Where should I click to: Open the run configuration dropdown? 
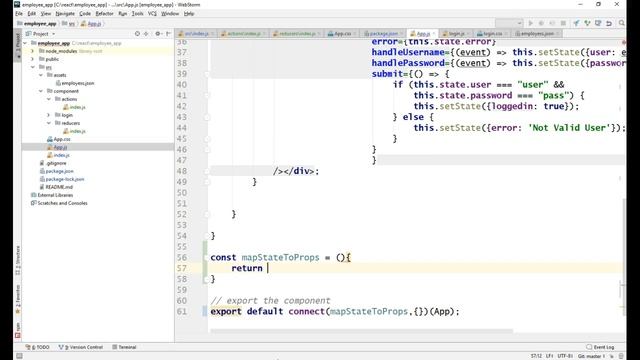tap(509, 23)
